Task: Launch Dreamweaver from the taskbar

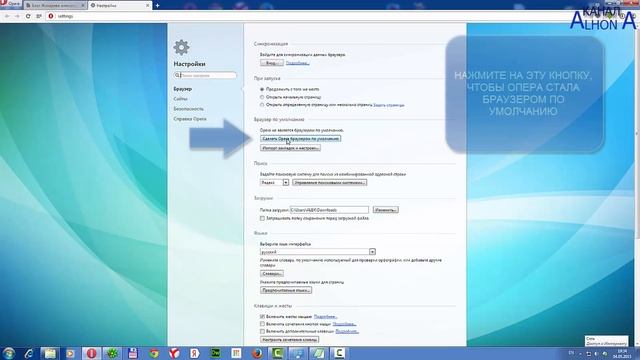Action: click(x=216, y=353)
